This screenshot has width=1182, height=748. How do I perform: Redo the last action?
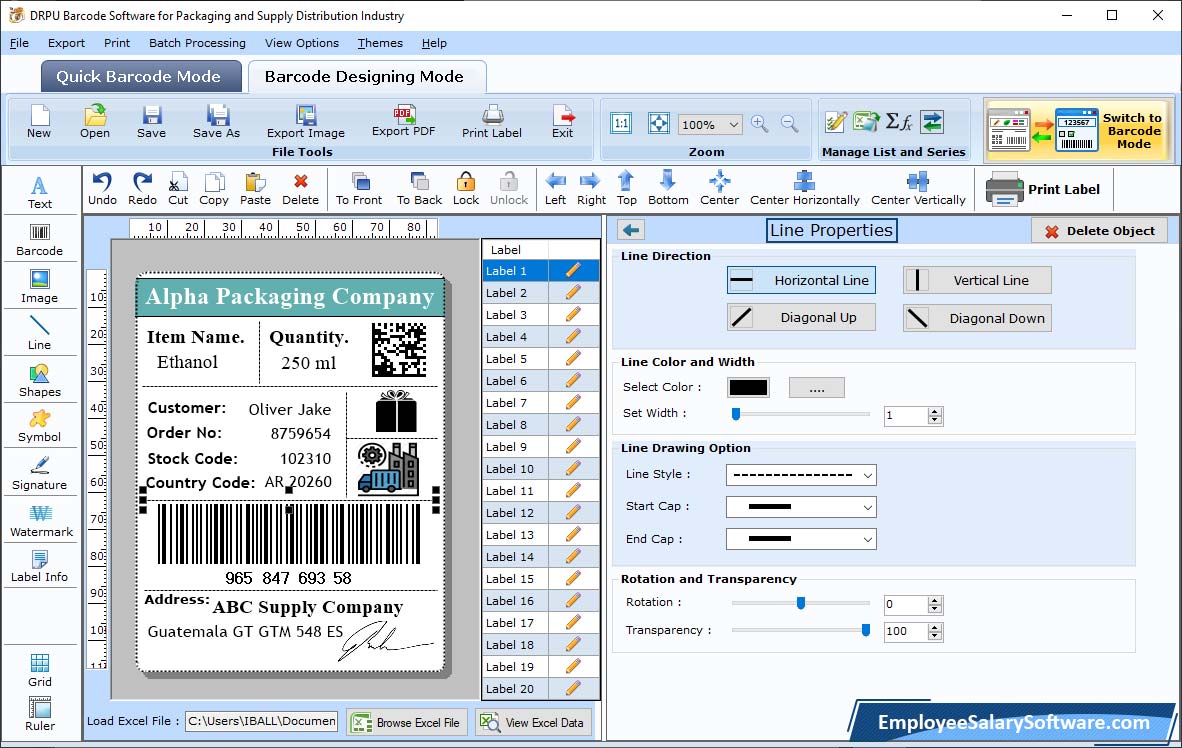142,189
